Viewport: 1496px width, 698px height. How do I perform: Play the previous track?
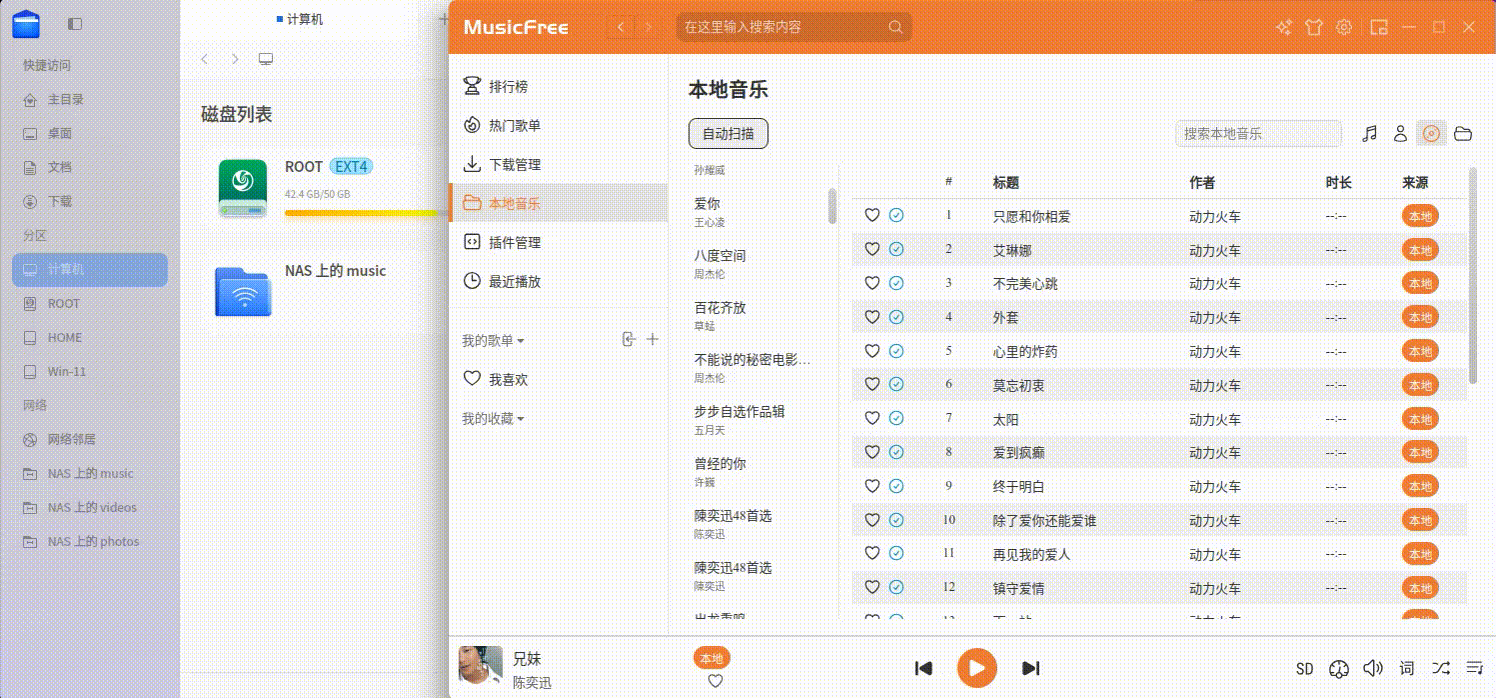pyautogui.click(x=924, y=668)
